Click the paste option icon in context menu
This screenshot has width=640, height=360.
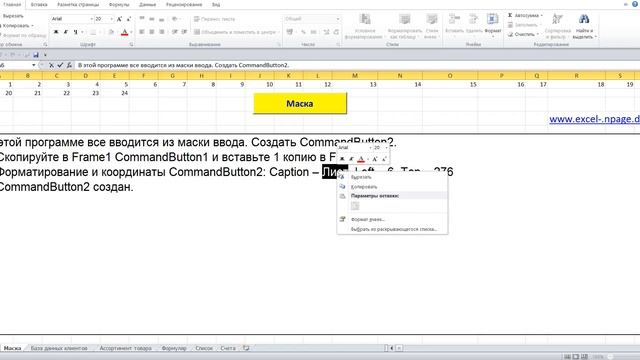[x=355, y=206]
